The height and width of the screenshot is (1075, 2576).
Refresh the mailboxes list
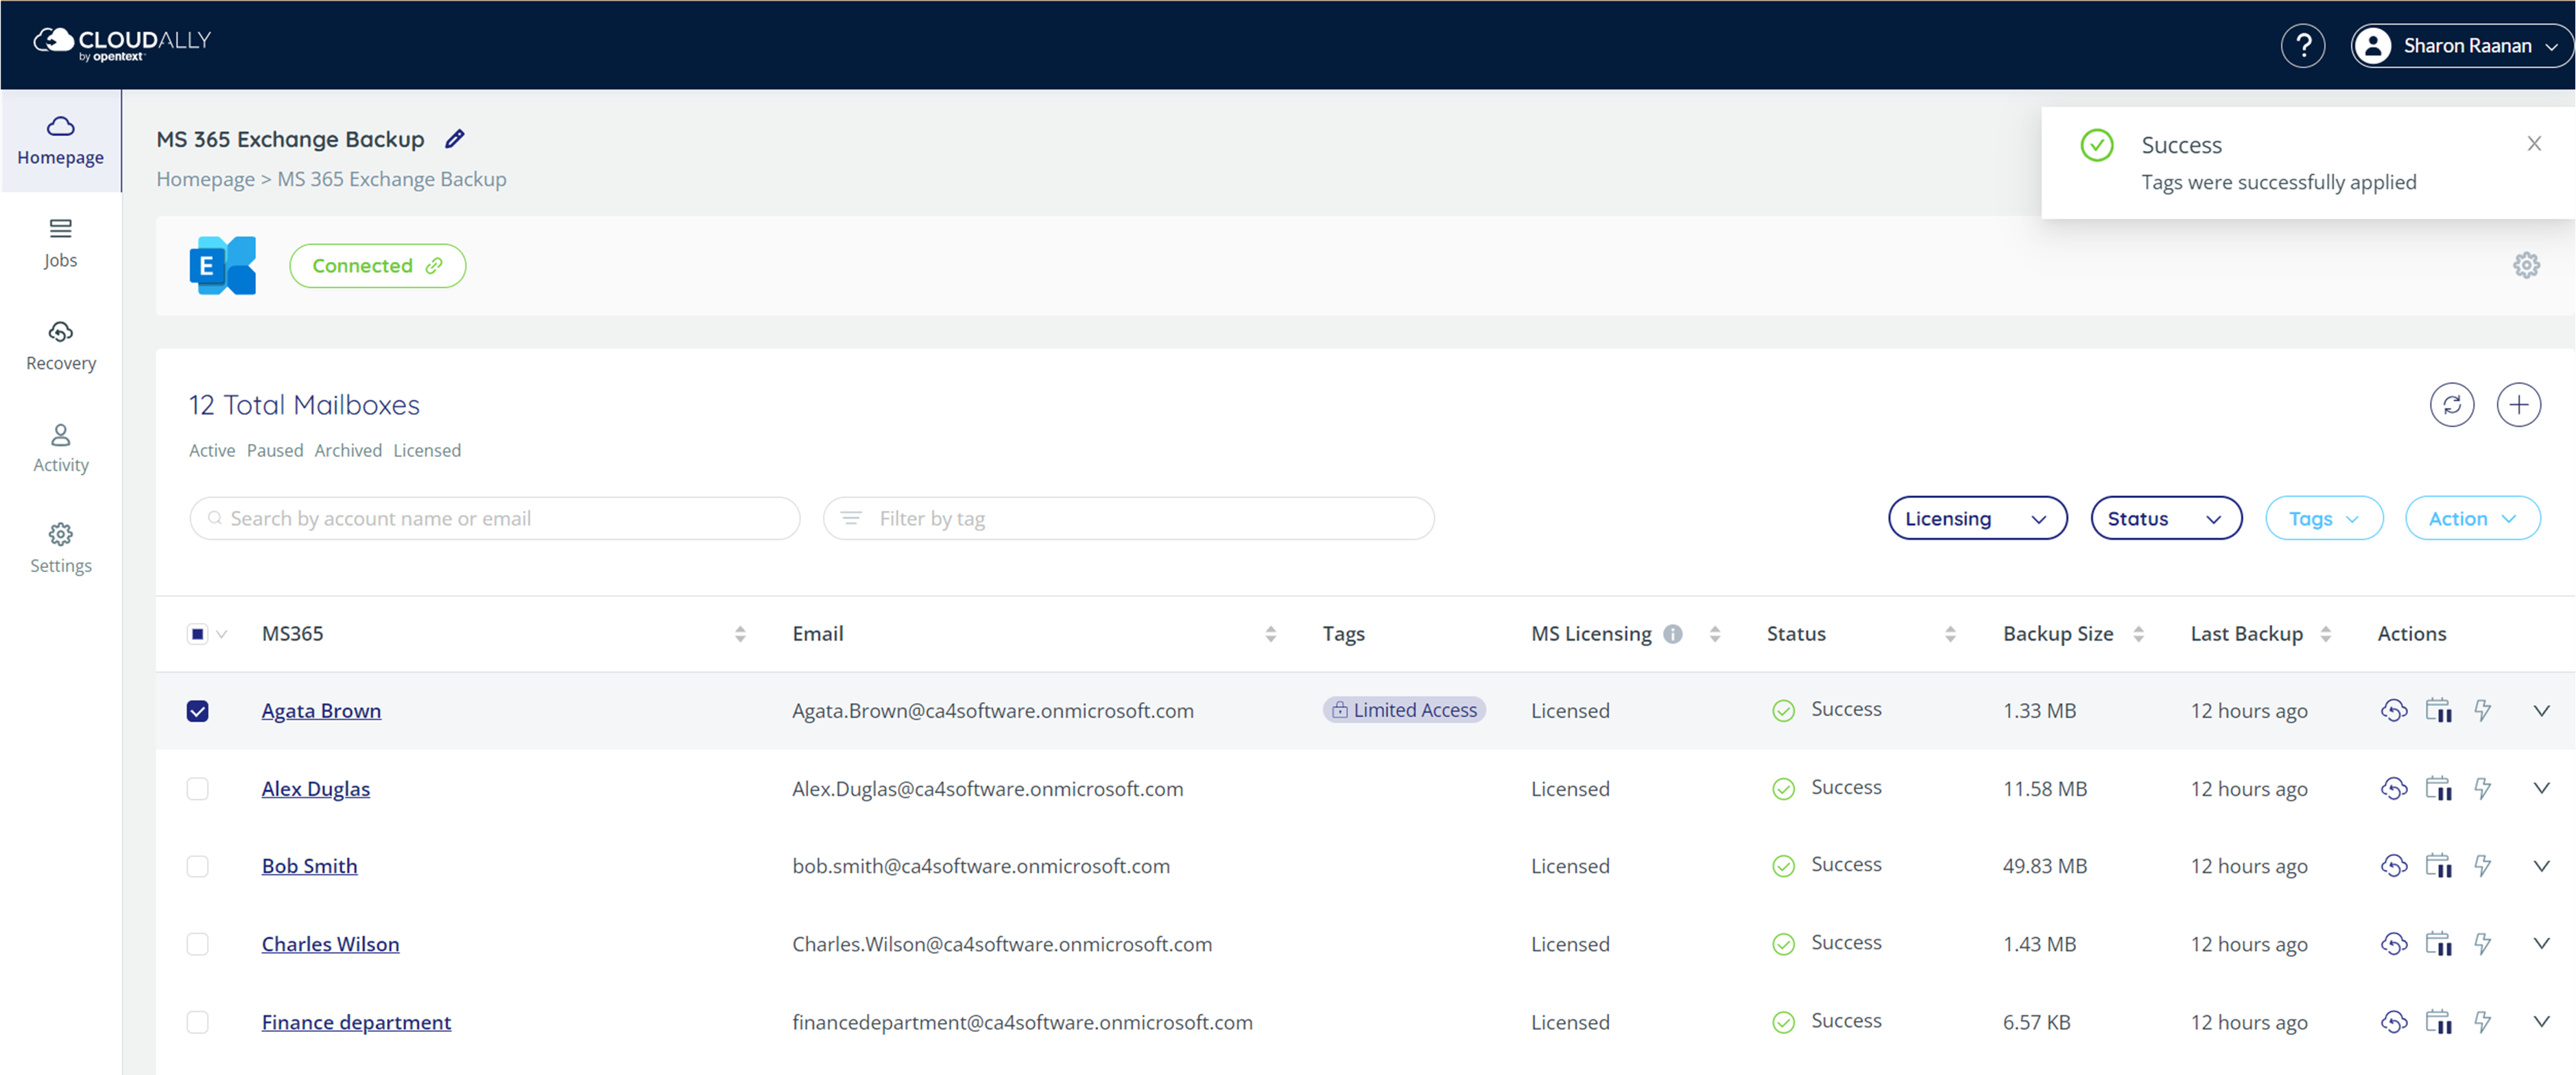(2451, 405)
